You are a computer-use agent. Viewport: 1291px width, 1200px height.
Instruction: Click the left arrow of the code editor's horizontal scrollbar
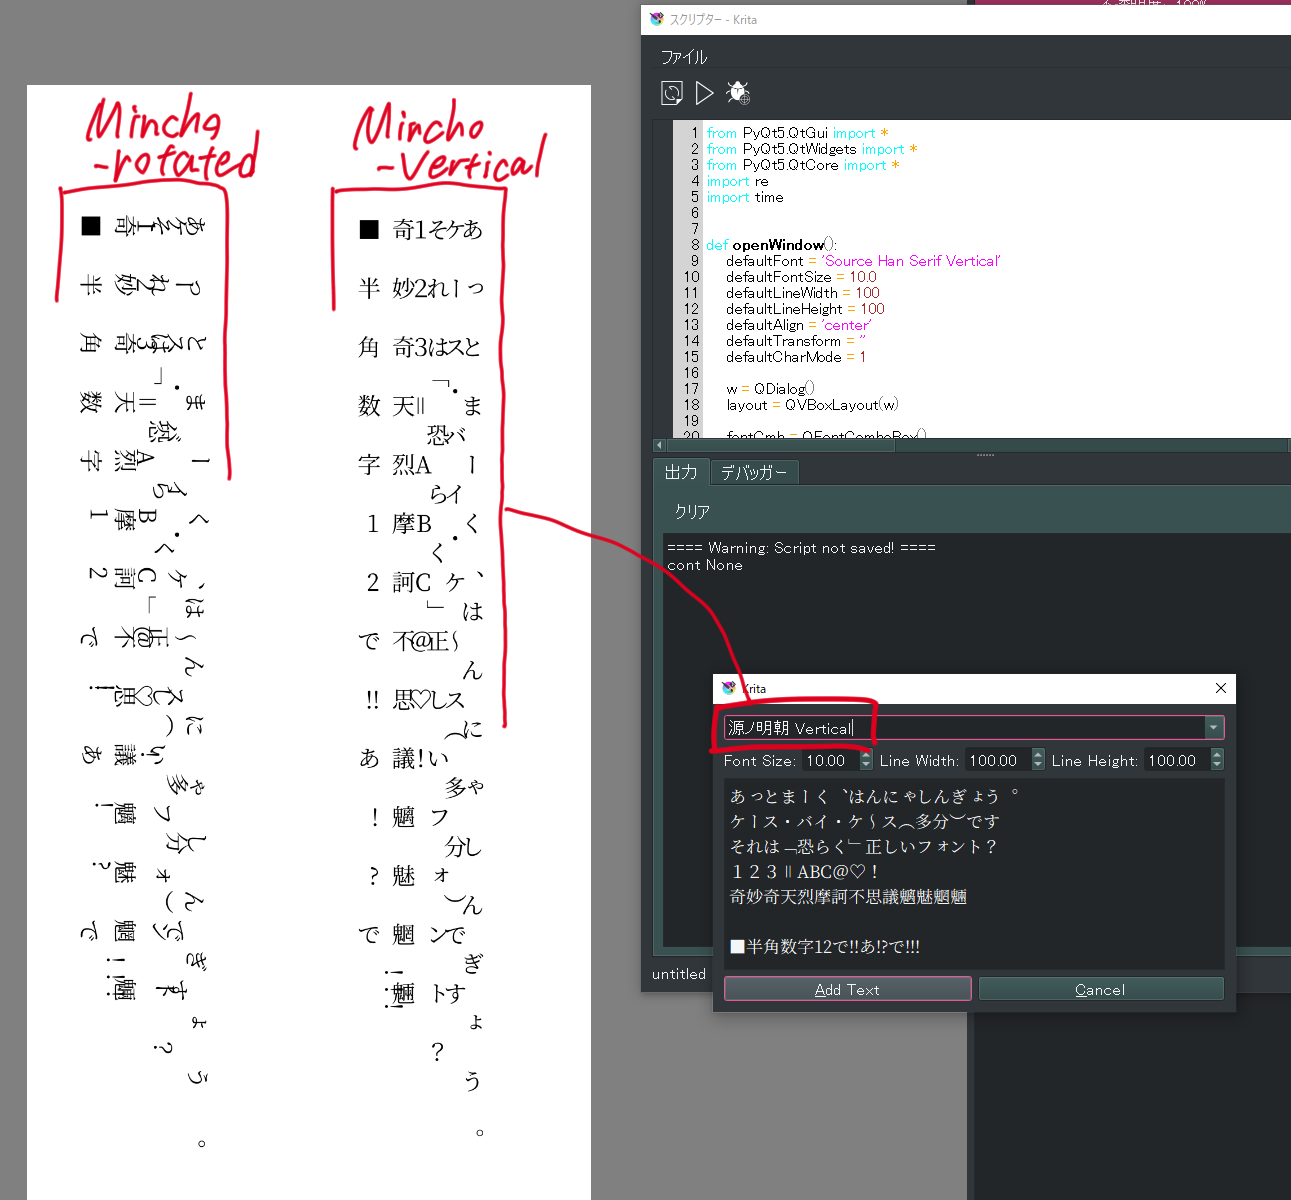click(658, 445)
